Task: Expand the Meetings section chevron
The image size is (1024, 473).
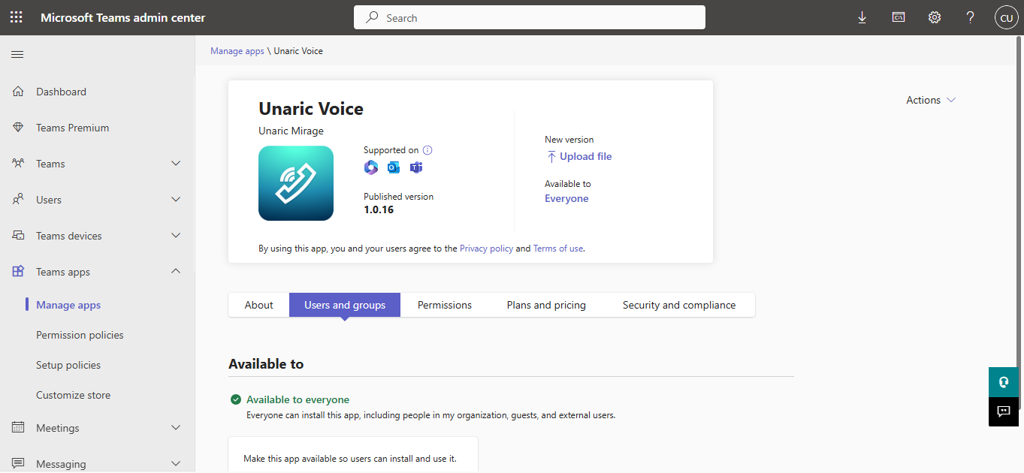Action: 176,428
